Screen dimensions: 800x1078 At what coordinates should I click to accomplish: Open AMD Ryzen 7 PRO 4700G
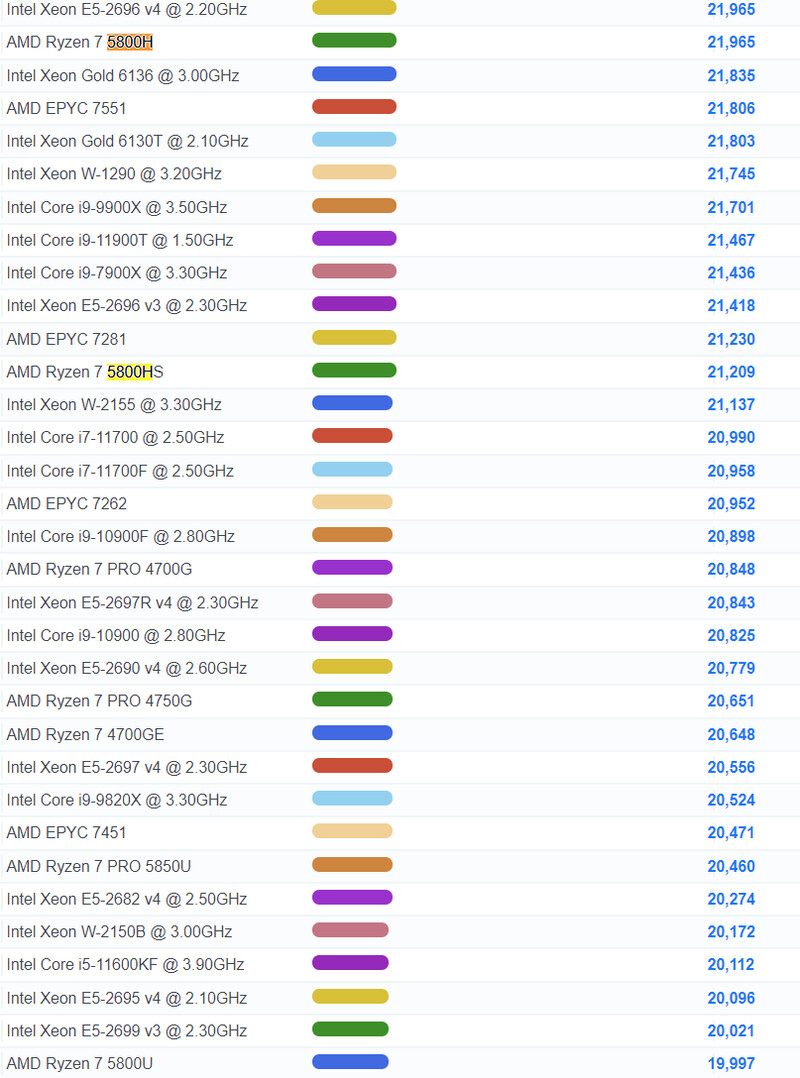click(100, 569)
